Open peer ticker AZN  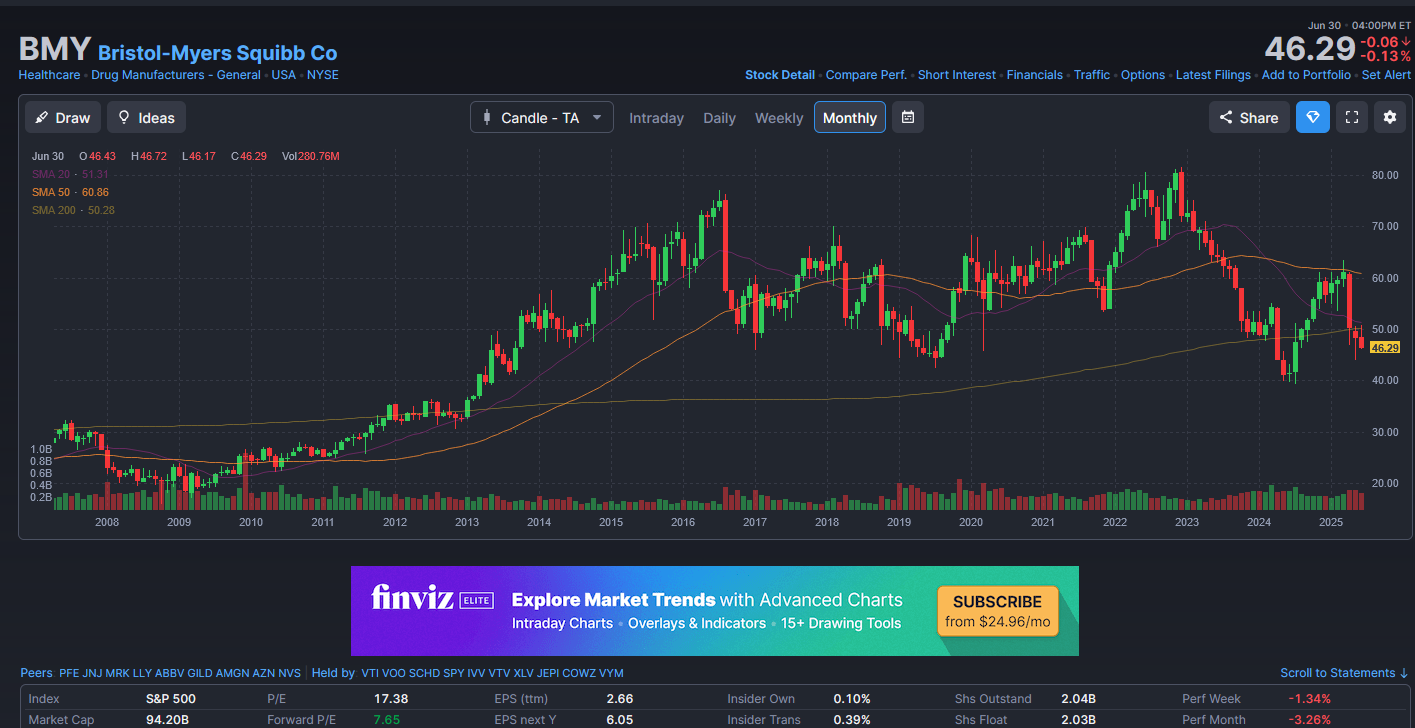264,673
